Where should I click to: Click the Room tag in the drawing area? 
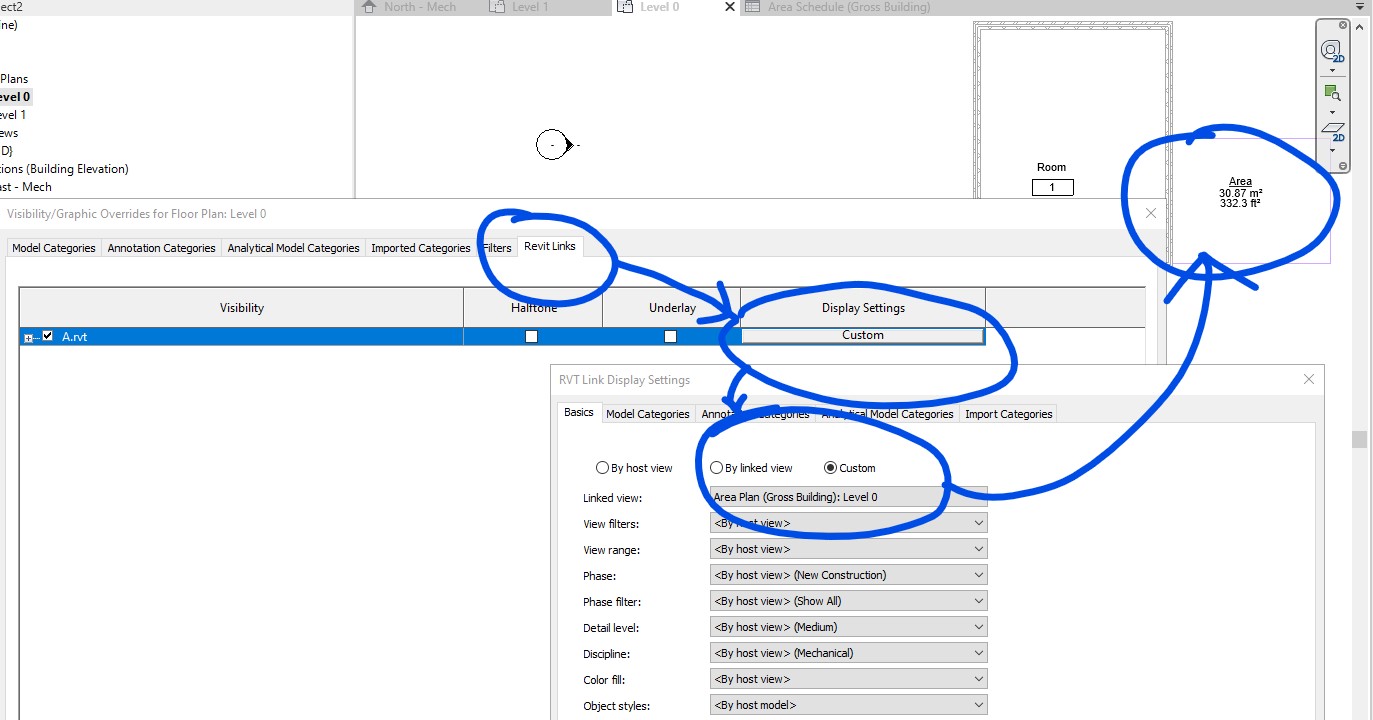(1052, 178)
